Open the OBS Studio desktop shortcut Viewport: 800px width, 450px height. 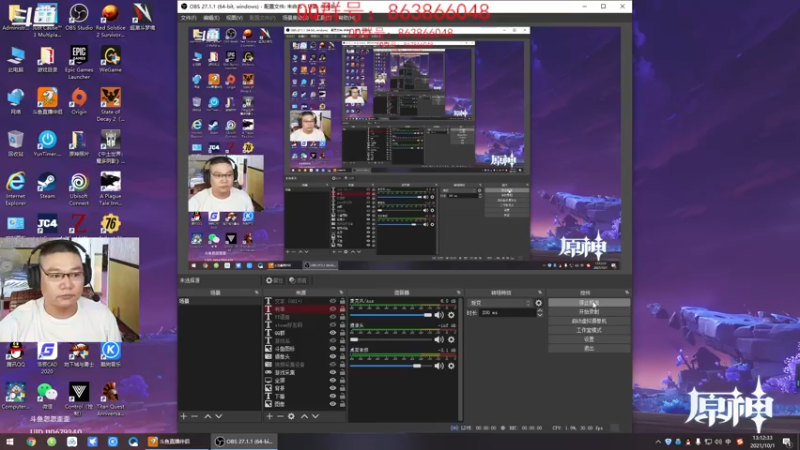tap(79, 17)
